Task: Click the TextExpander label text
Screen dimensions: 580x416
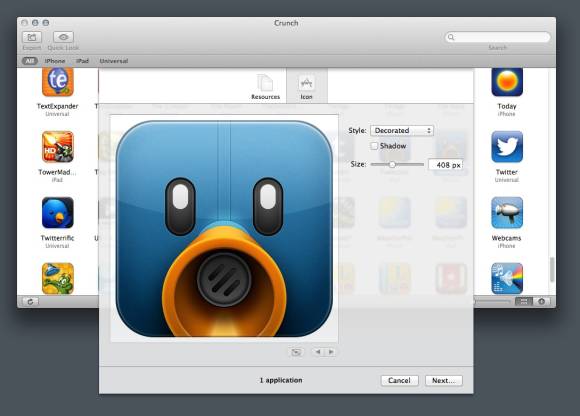Action: coord(57,106)
